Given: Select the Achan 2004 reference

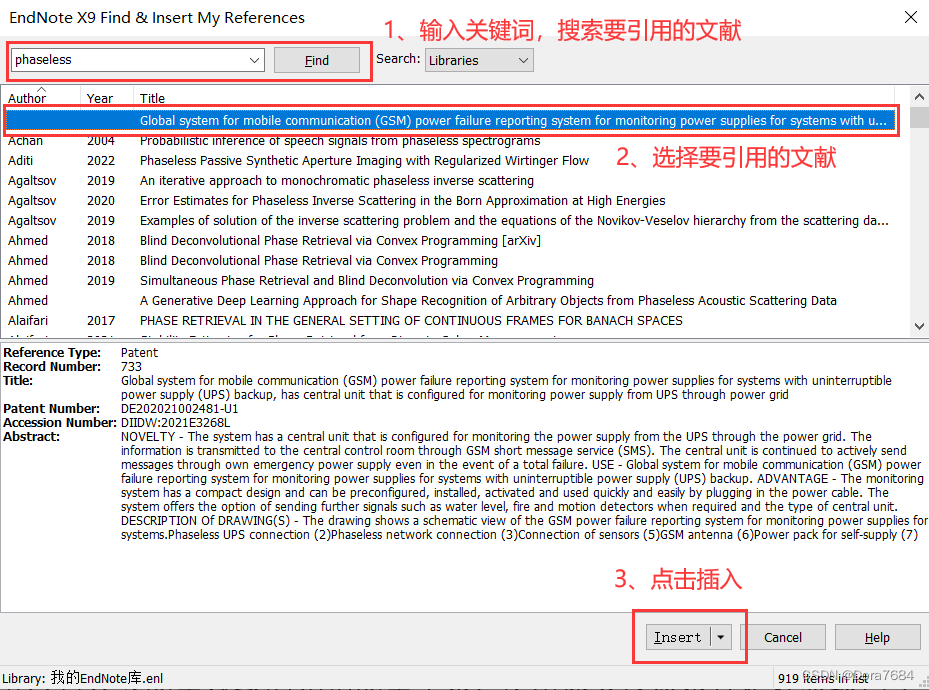Looking at the screenshot, I should (x=300, y=140).
